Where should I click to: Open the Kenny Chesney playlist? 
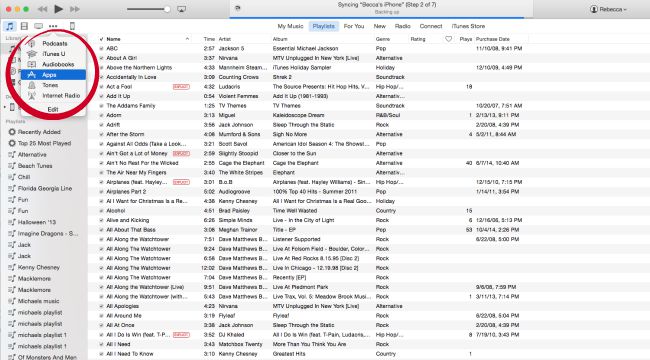39,268
